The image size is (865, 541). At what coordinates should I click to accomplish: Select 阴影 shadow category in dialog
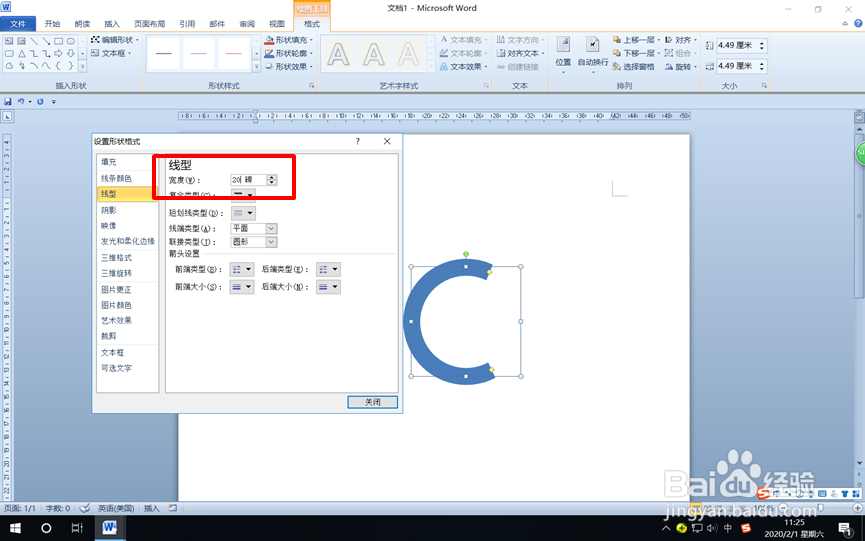coord(126,210)
